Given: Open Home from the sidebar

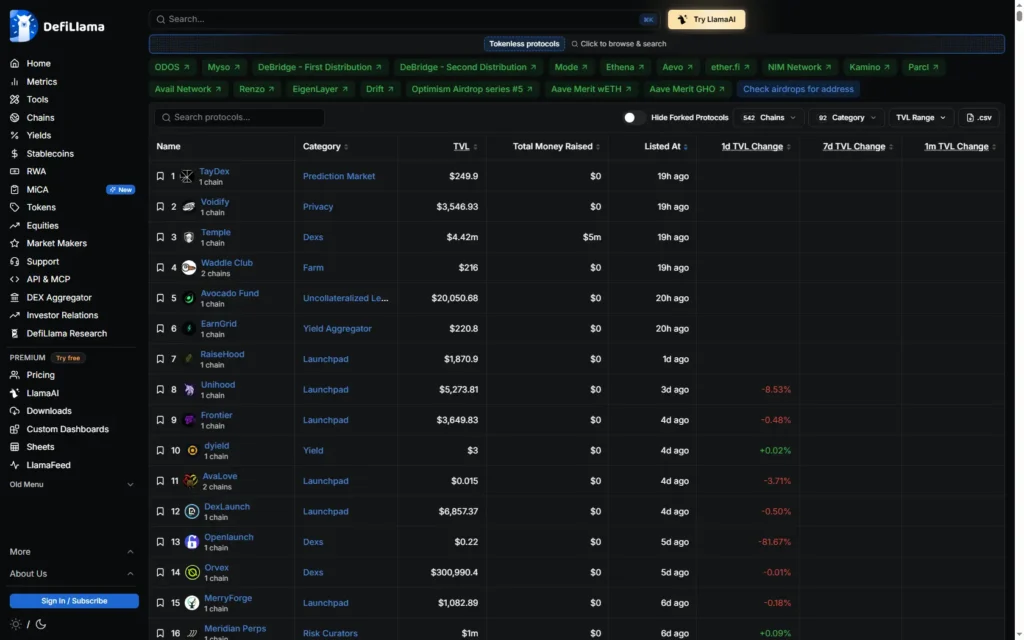Looking at the screenshot, I should point(39,63).
